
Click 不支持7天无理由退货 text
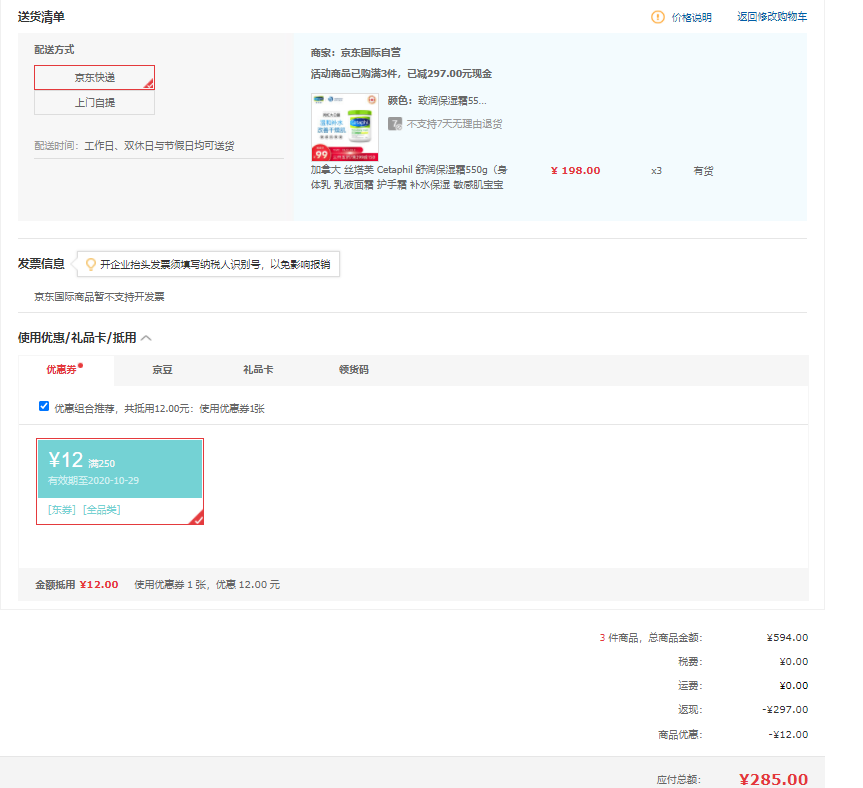coord(454,124)
